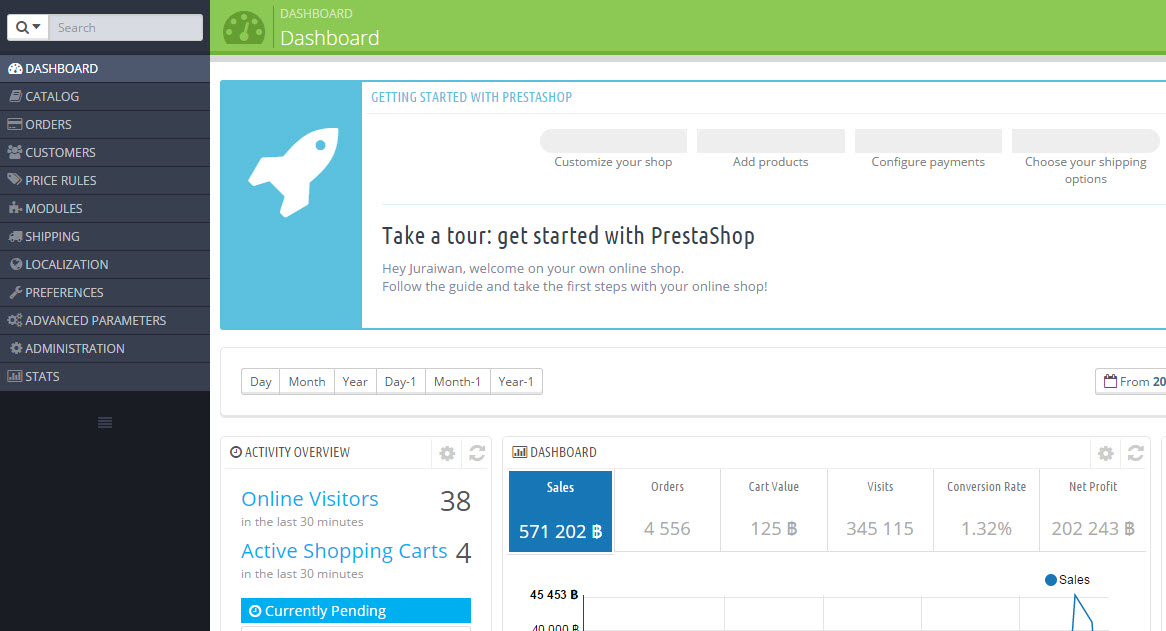Viewport: 1166px width, 631px height.
Task: Focus the Search input field
Action: pyautogui.click(x=126, y=27)
